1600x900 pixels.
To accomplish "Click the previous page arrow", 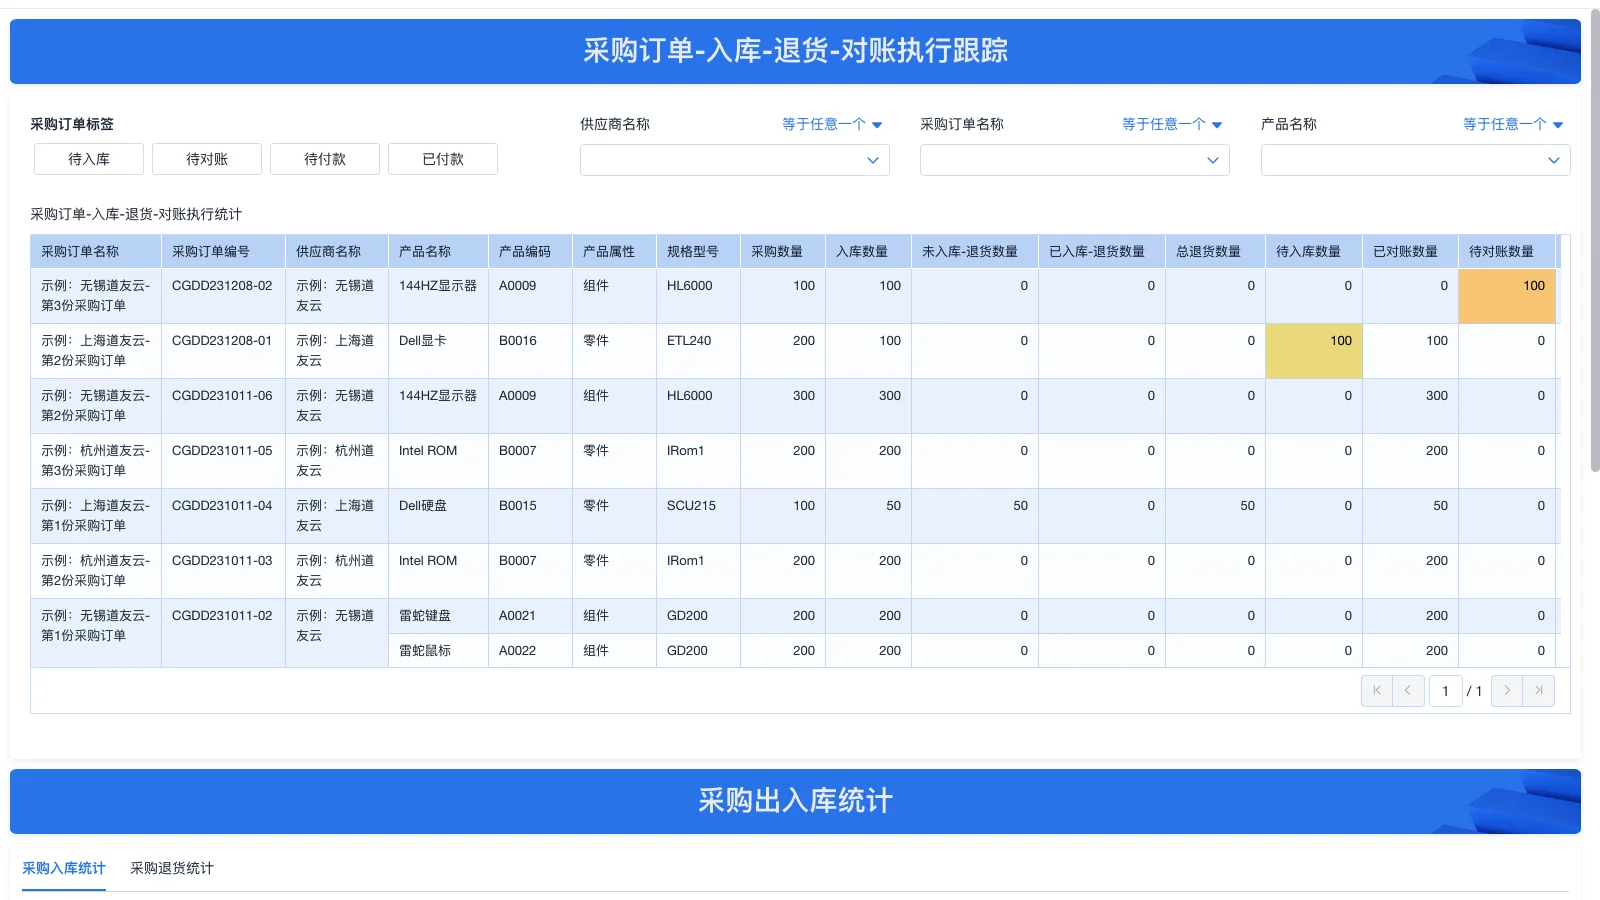I will tap(1408, 690).
